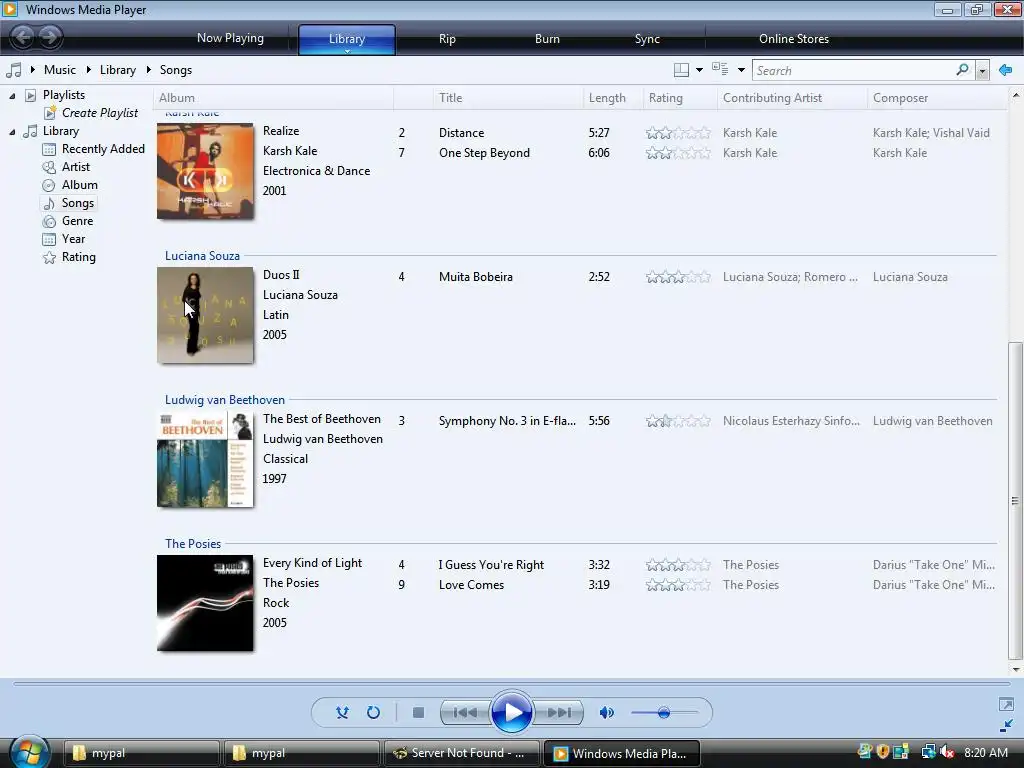This screenshot has width=1024, height=768.
Task: Adjust the volume slider
Action: pyautogui.click(x=664, y=712)
